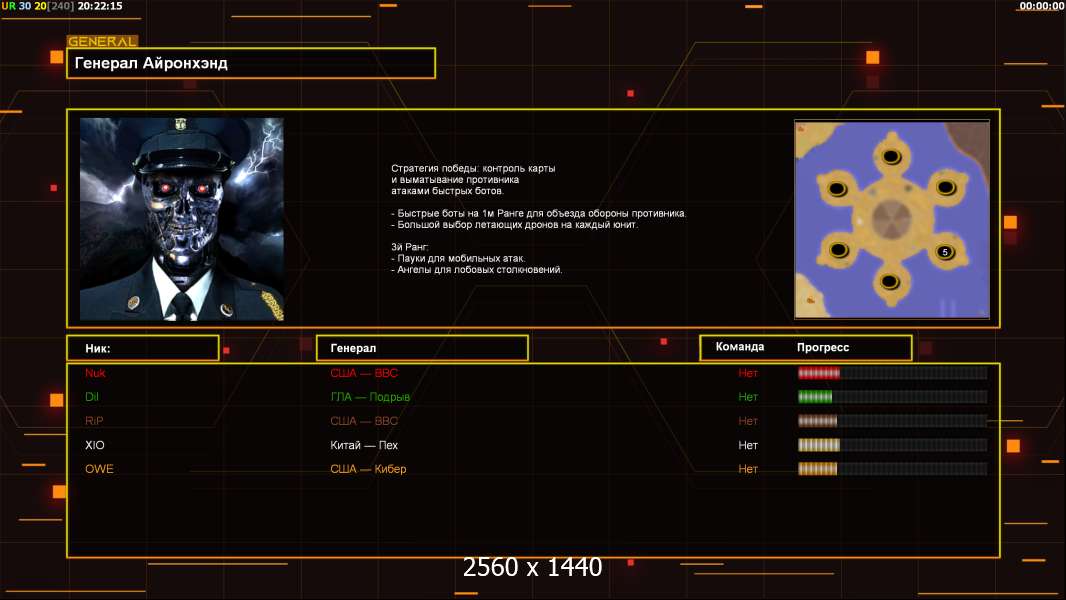
Task: Click team value 'Нет' in Nuk's row
Action: click(748, 372)
